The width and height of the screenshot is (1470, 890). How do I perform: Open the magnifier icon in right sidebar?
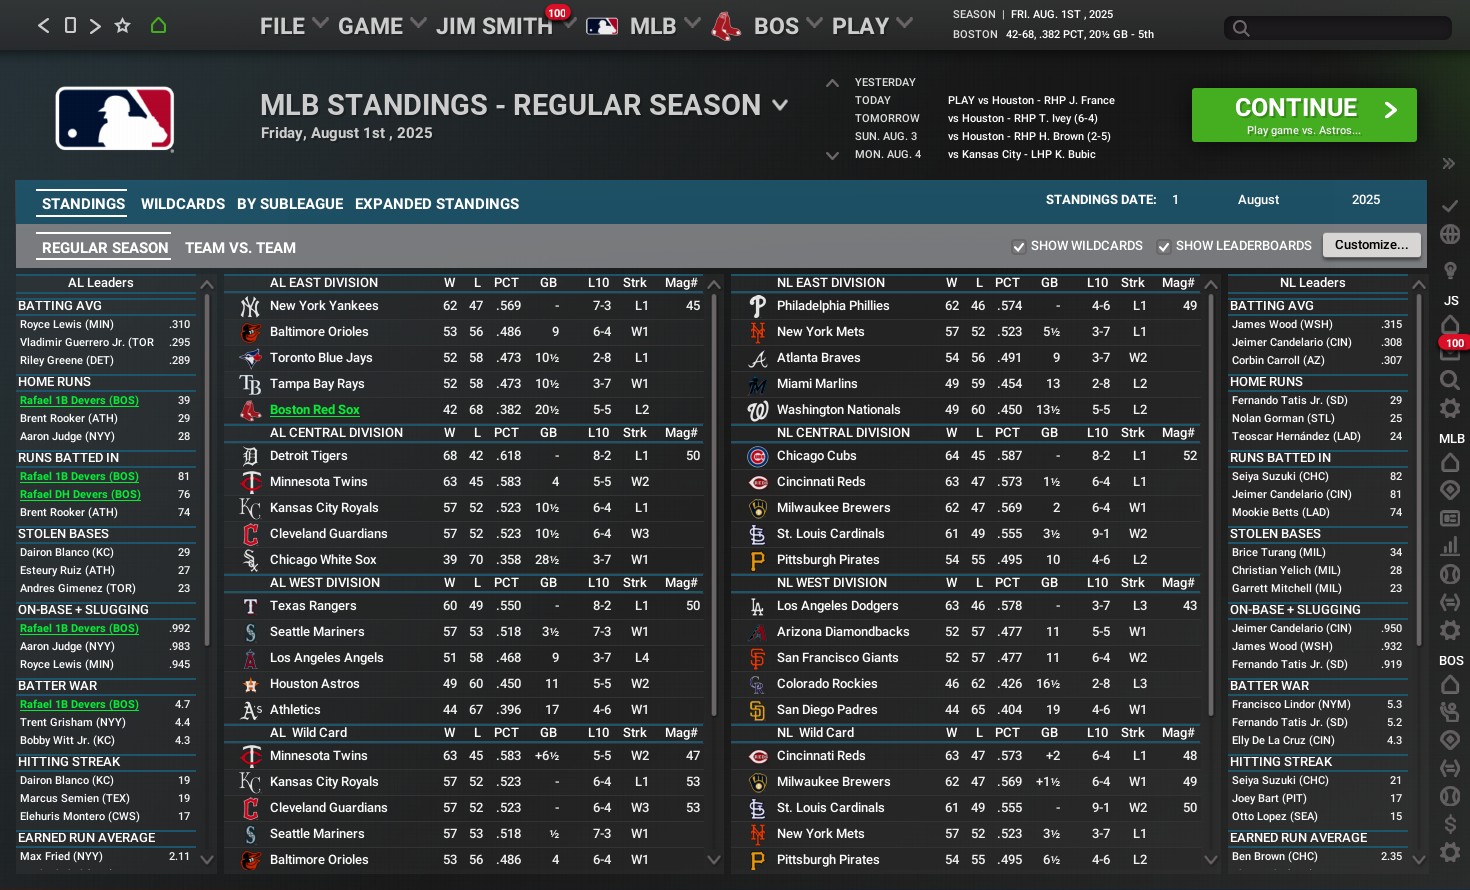(1450, 380)
